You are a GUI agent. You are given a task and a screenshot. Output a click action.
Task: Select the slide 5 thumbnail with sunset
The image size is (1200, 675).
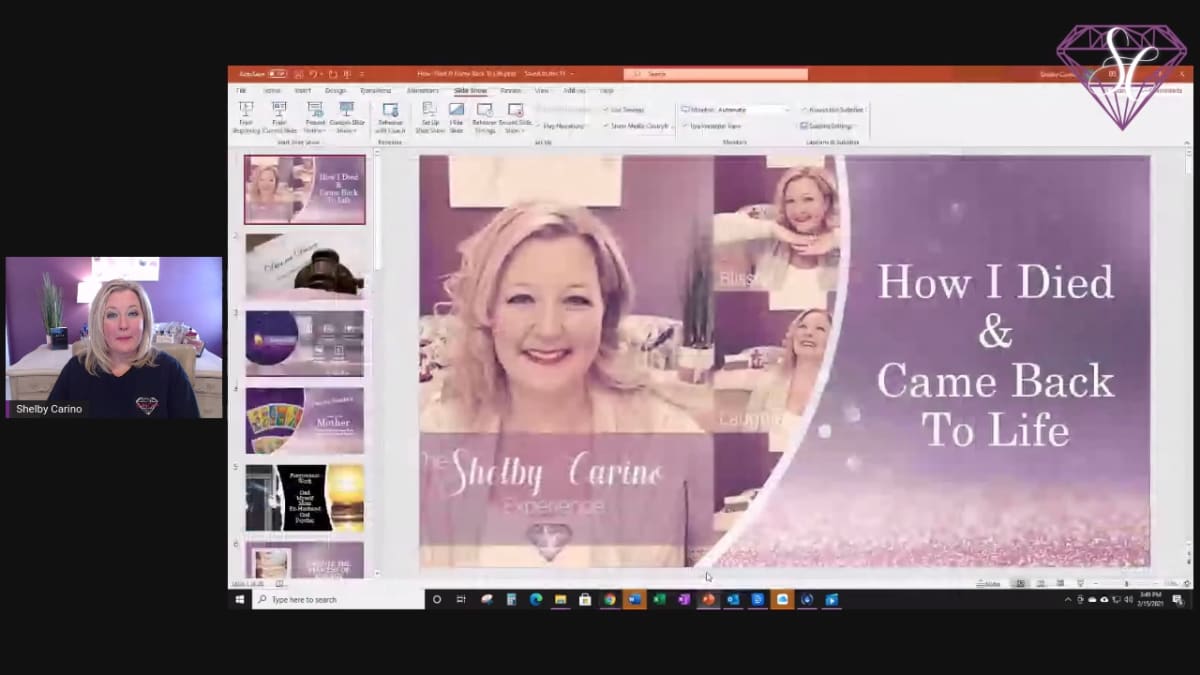[x=305, y=497]
